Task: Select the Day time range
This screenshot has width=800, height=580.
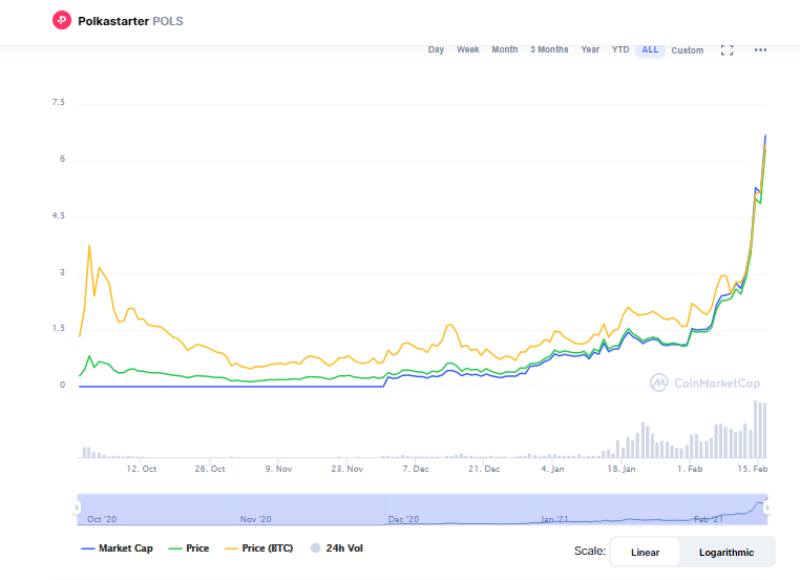Action: click(x=436, y=50)
